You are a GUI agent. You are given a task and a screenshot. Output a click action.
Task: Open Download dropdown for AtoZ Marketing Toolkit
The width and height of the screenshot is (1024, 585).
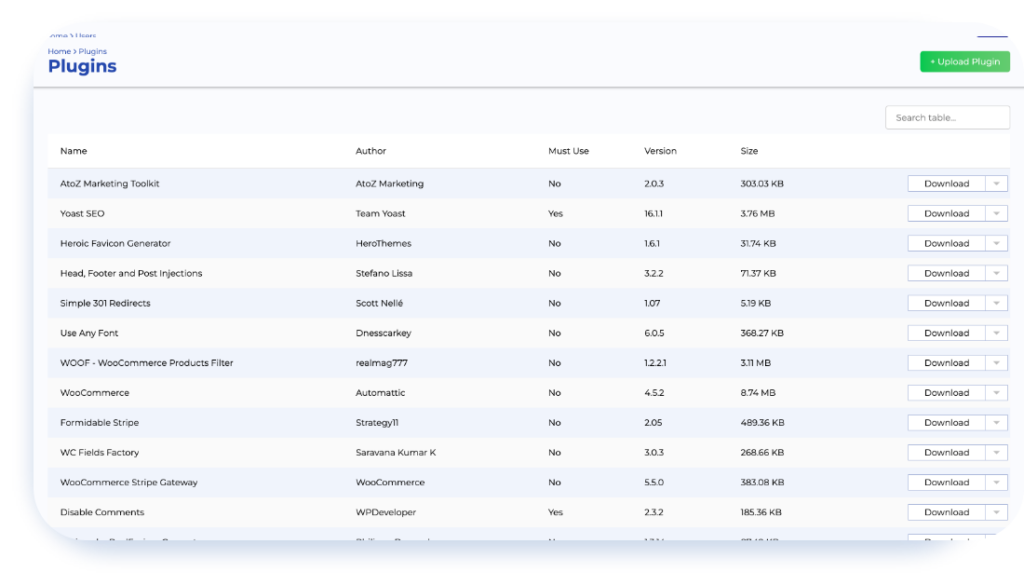tap(996, 183)
